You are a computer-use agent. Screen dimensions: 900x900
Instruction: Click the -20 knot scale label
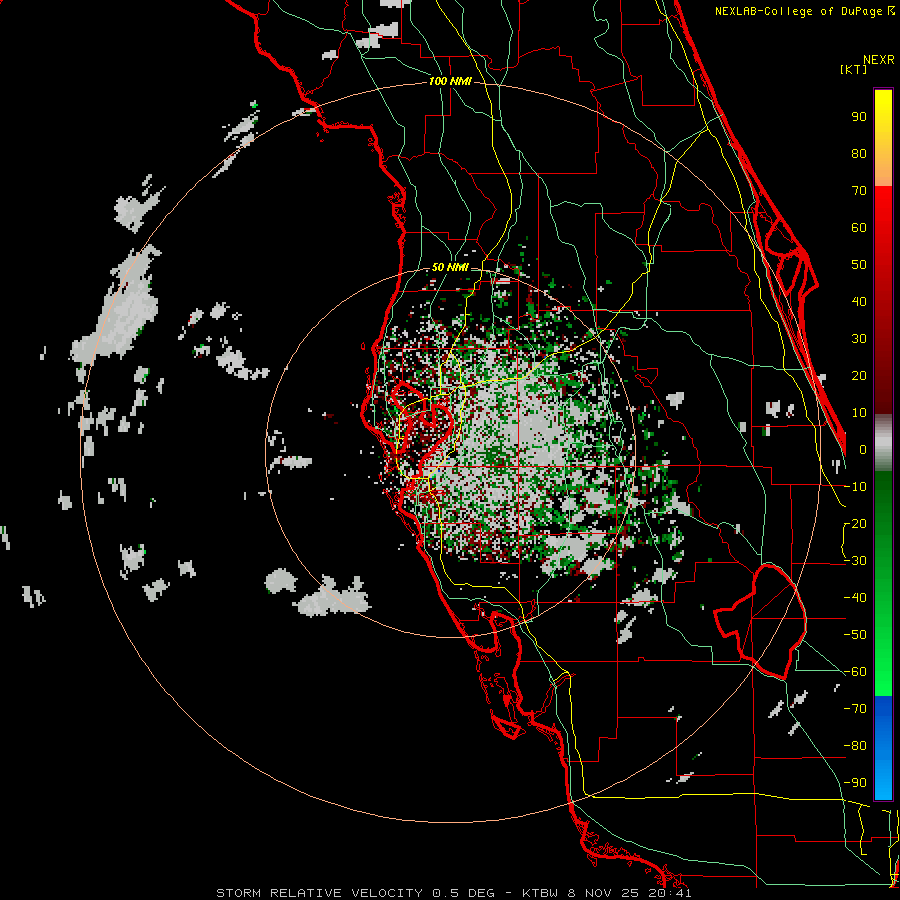click(855, 524)
